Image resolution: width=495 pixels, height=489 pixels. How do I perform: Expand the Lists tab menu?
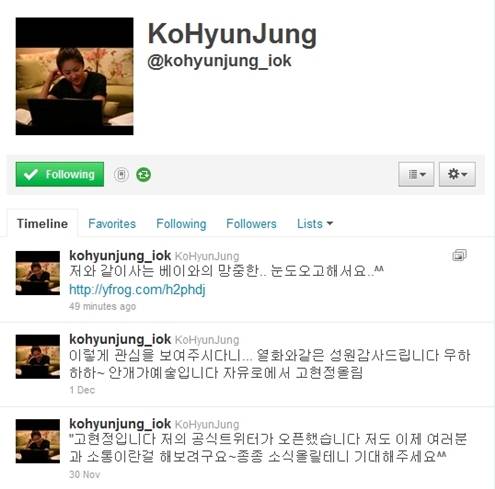pyautogui.click(x=315, y=224)
